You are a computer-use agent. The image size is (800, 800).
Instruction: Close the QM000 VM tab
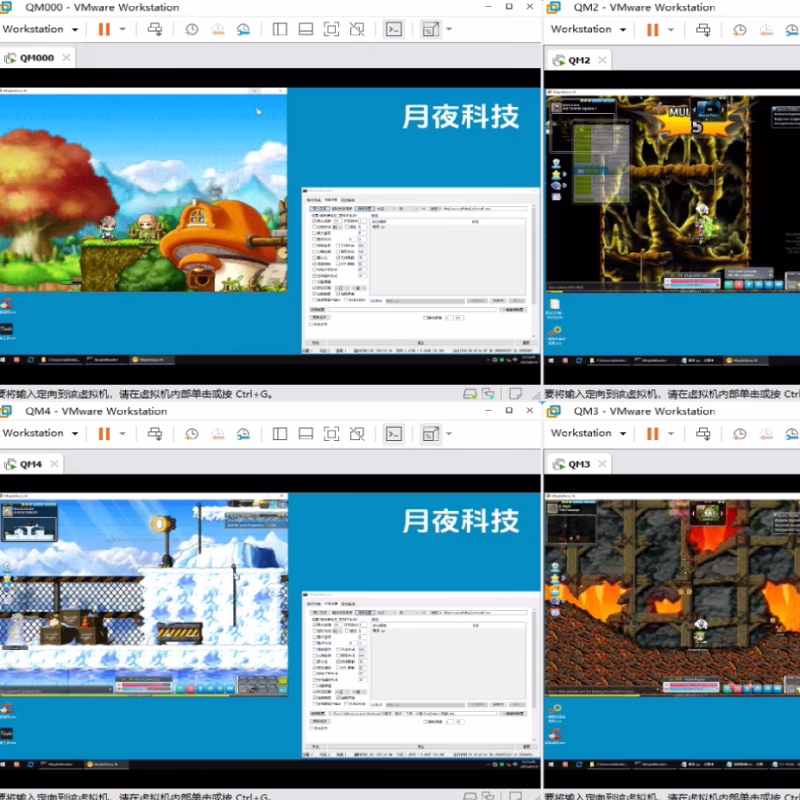[x=67, y=58]
